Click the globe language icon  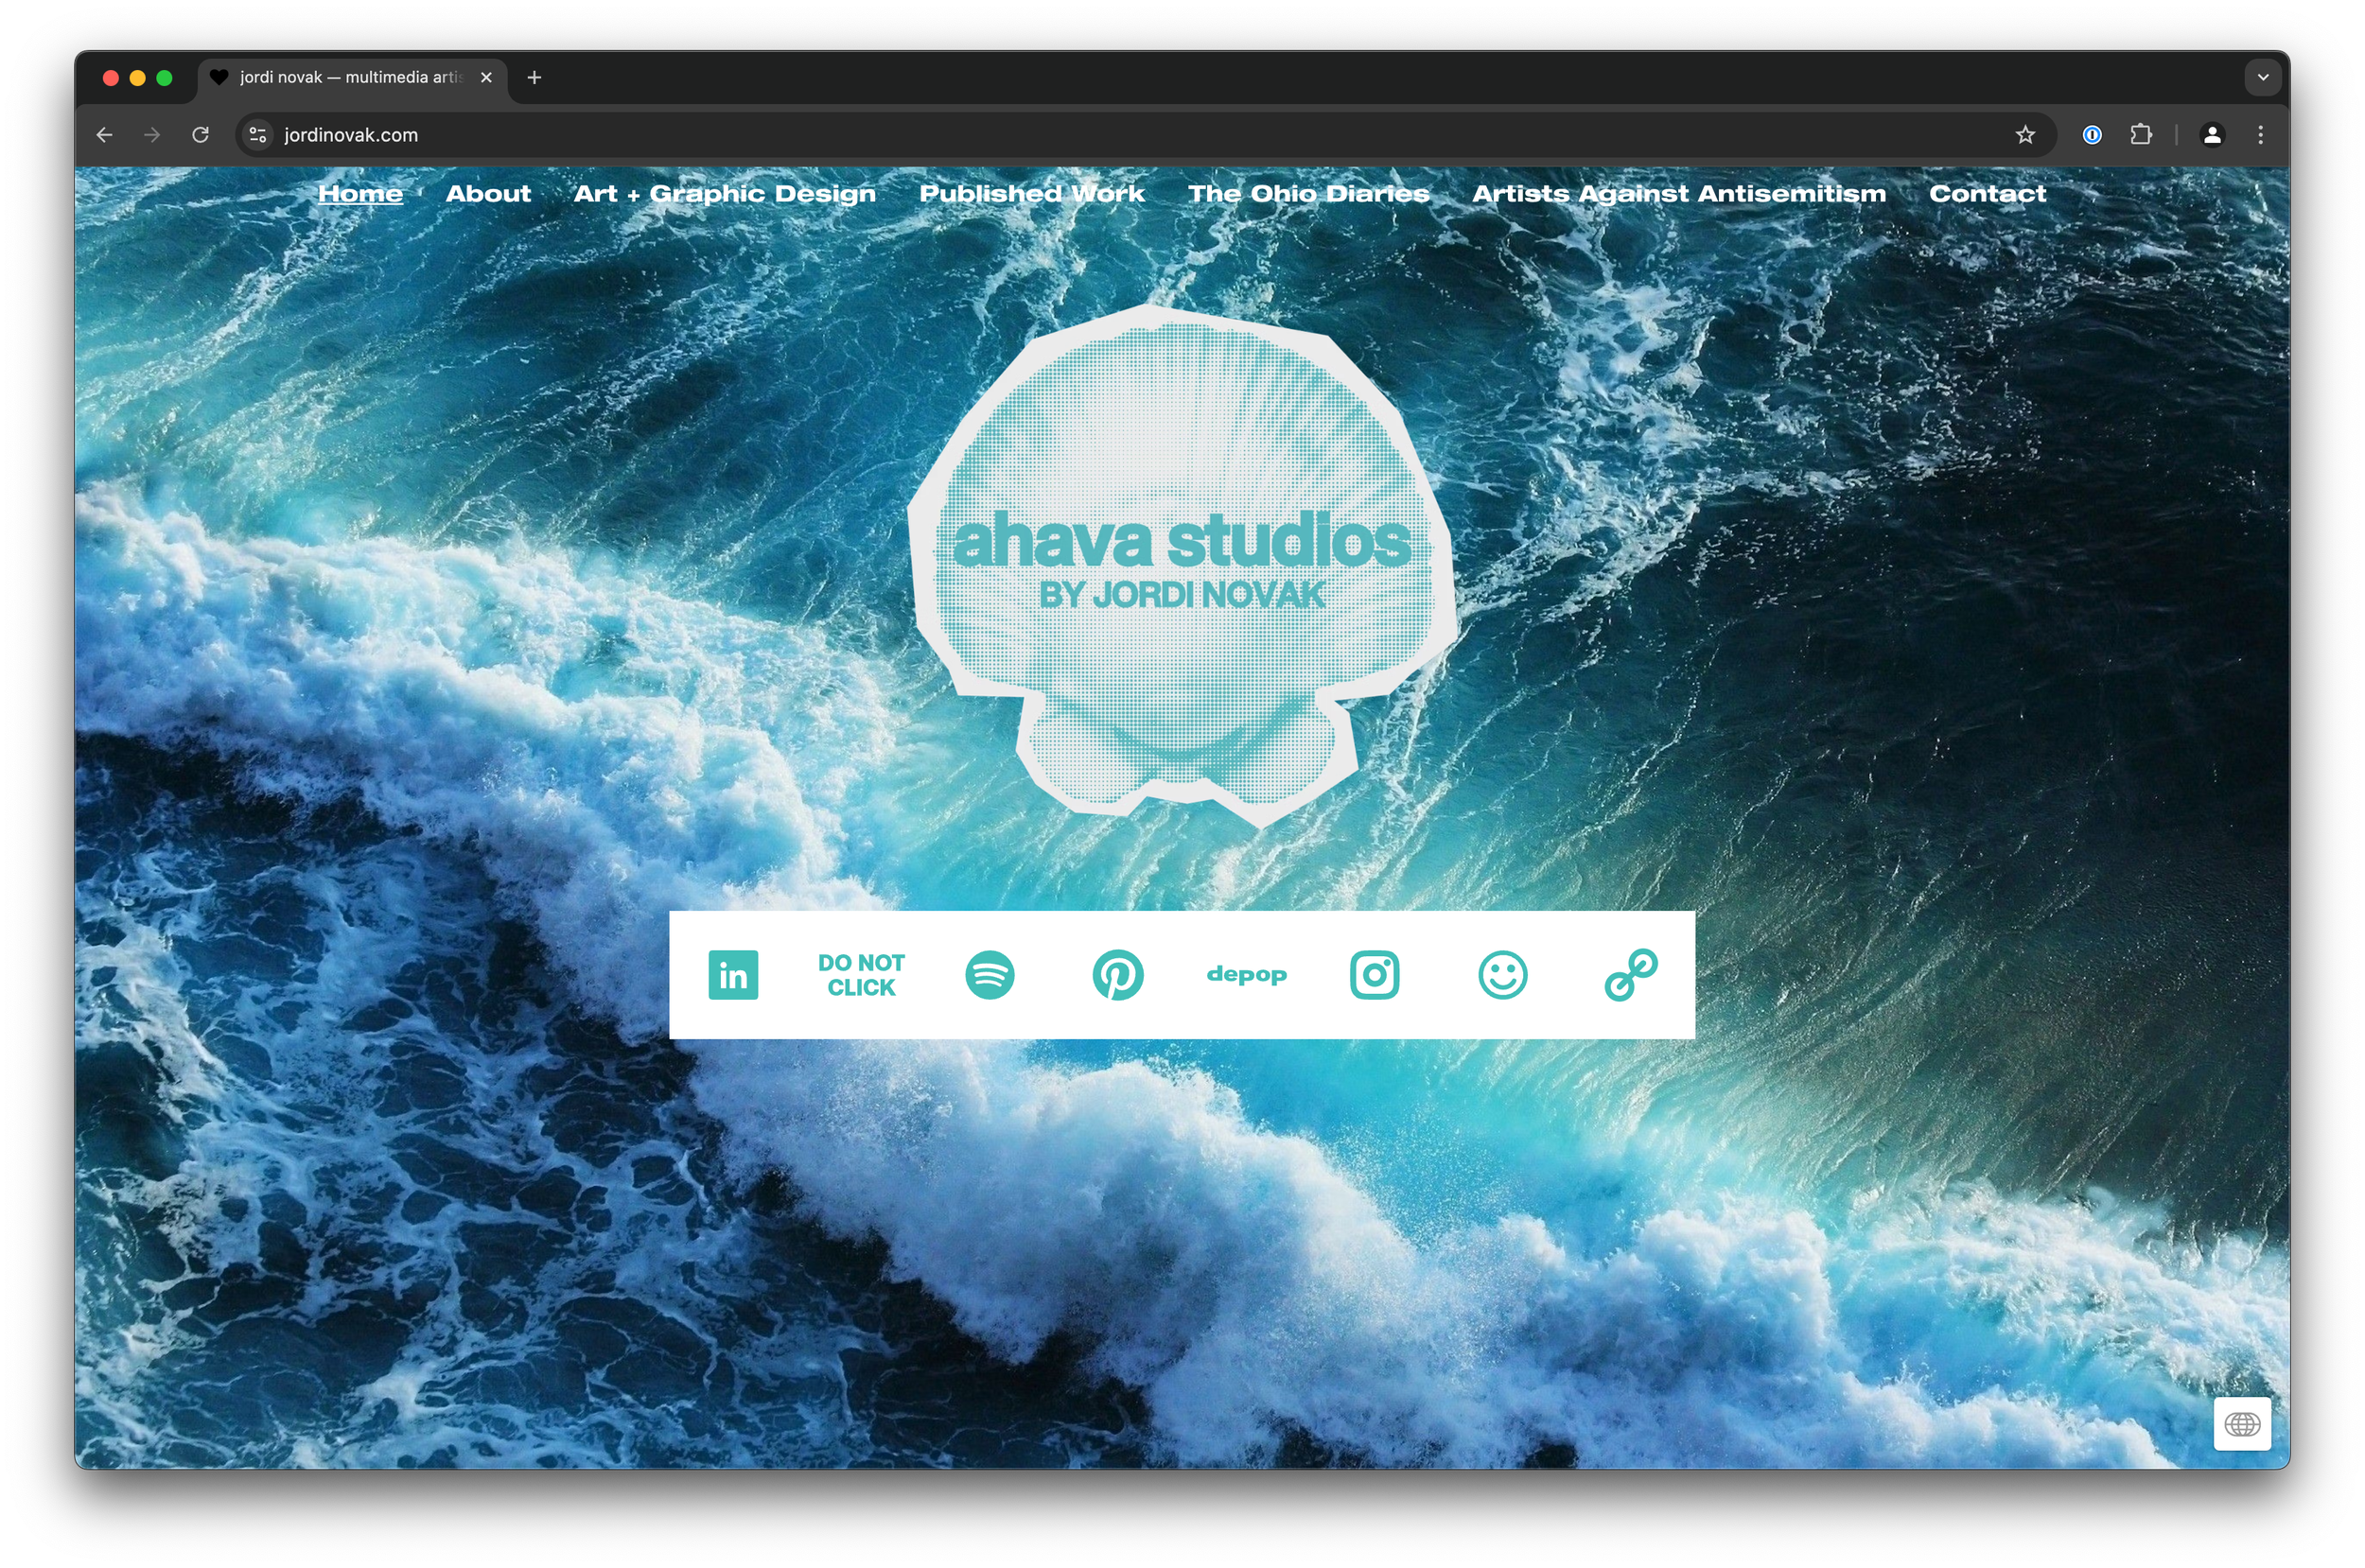tap(2241, 1424)
